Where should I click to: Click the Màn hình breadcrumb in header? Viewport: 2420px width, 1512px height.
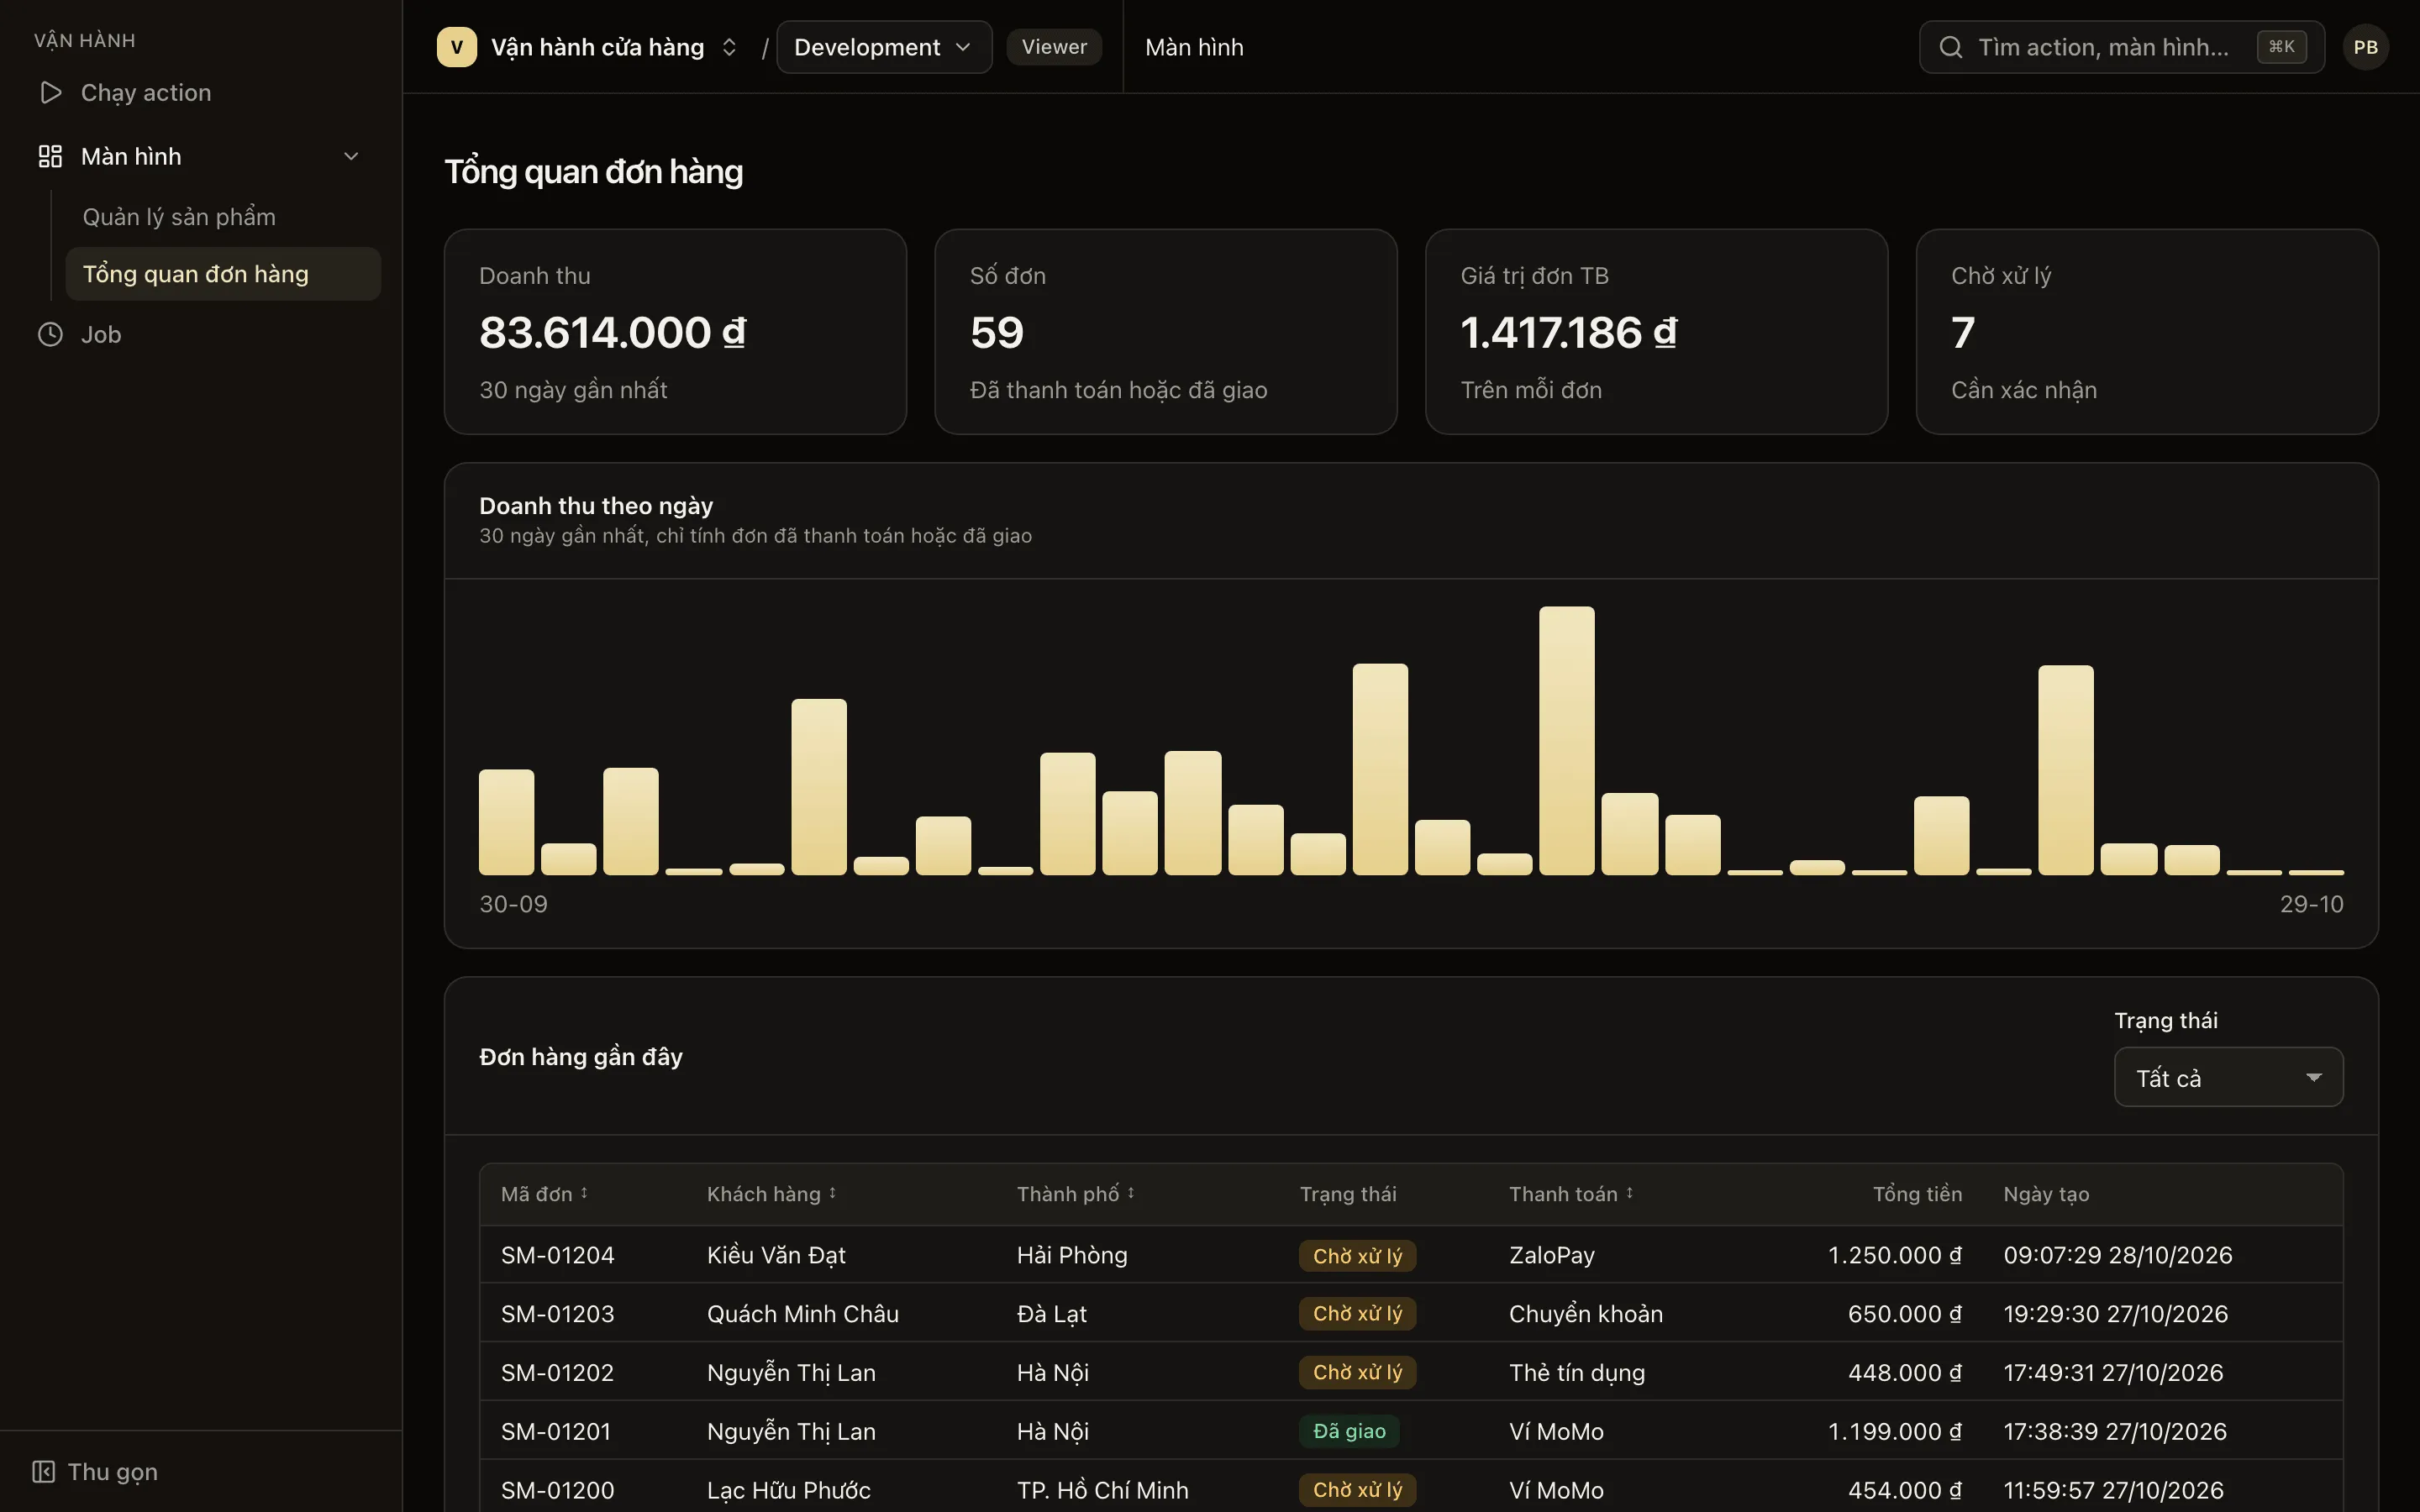pyautogui.click(x=1194, y=47)
